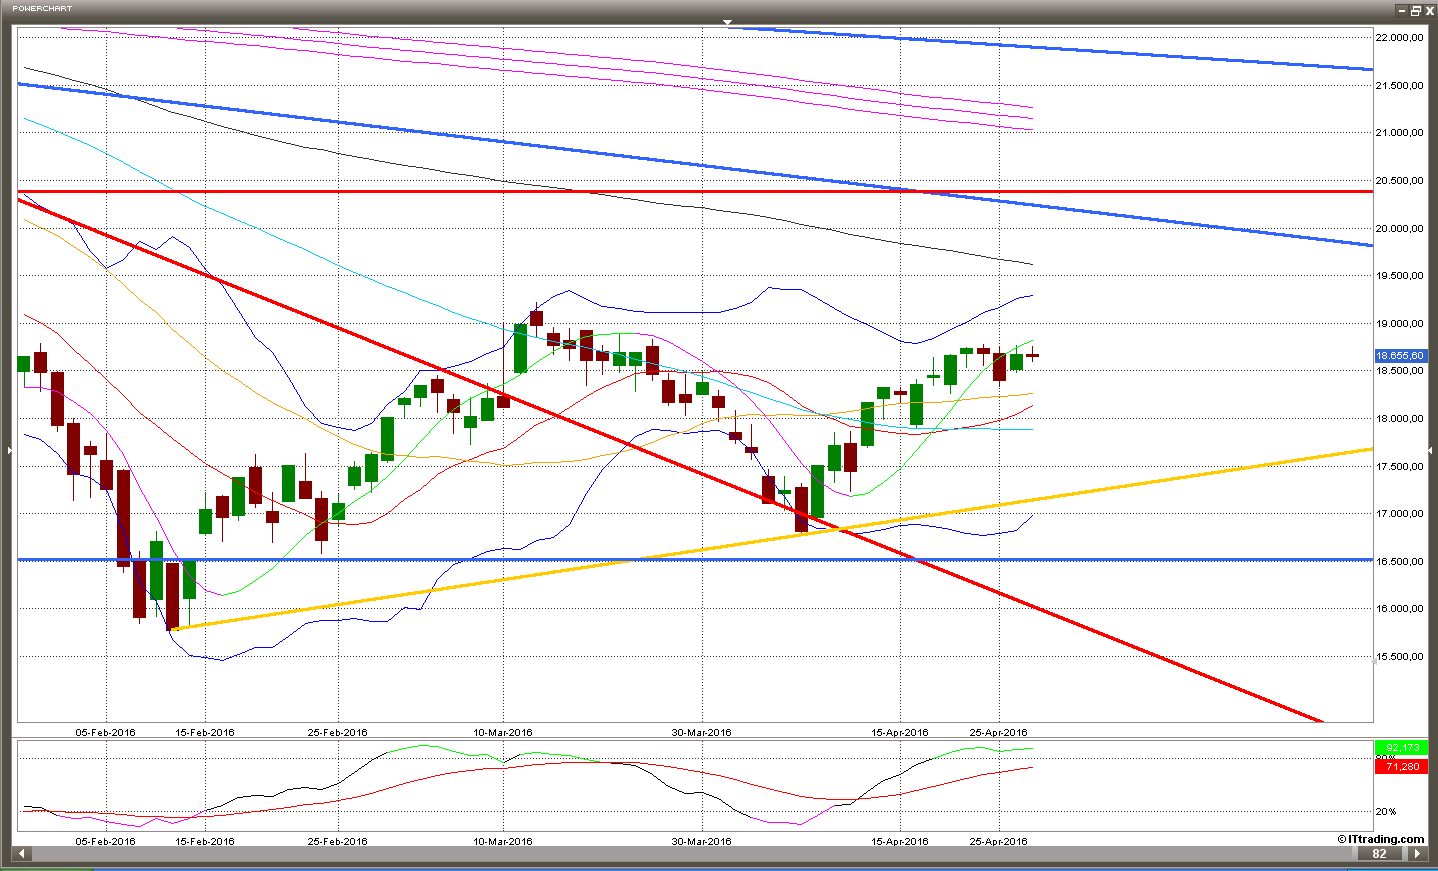Click the 20.500,00 price axis label

1400,180
